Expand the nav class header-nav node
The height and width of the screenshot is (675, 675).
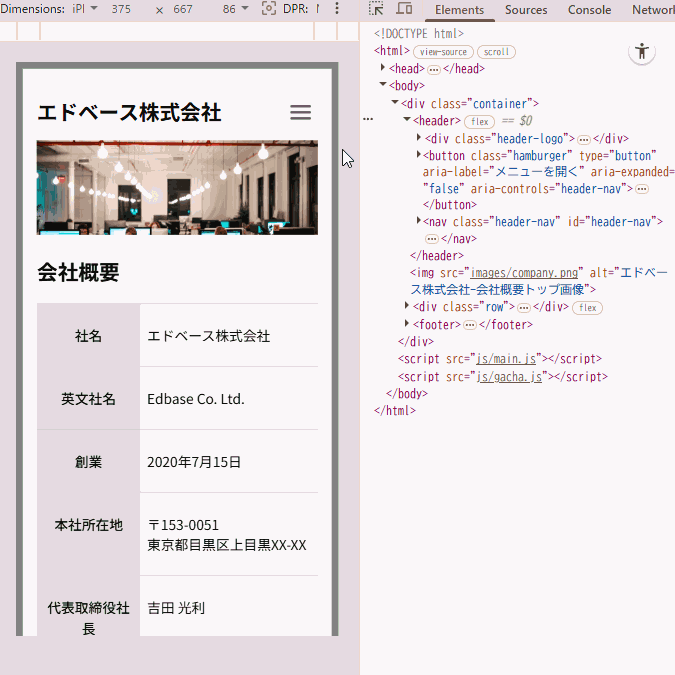[418, 220]
